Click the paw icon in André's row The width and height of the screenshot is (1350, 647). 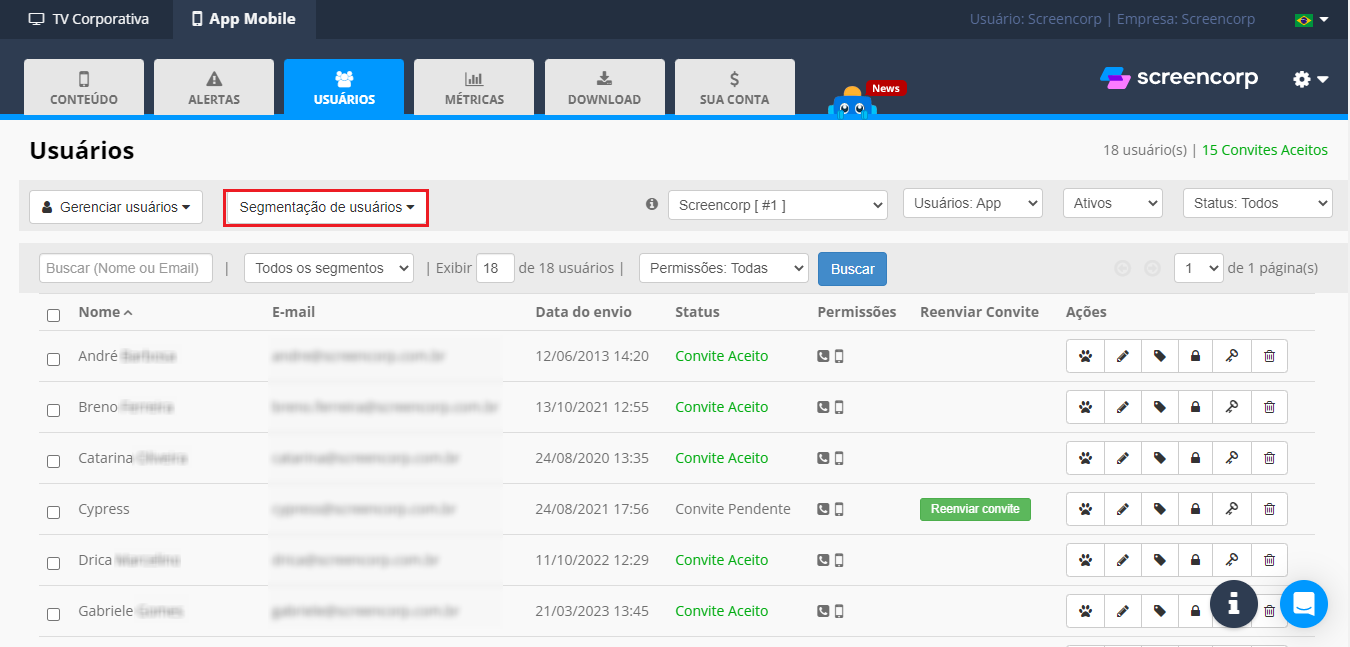pos(1085,356)
